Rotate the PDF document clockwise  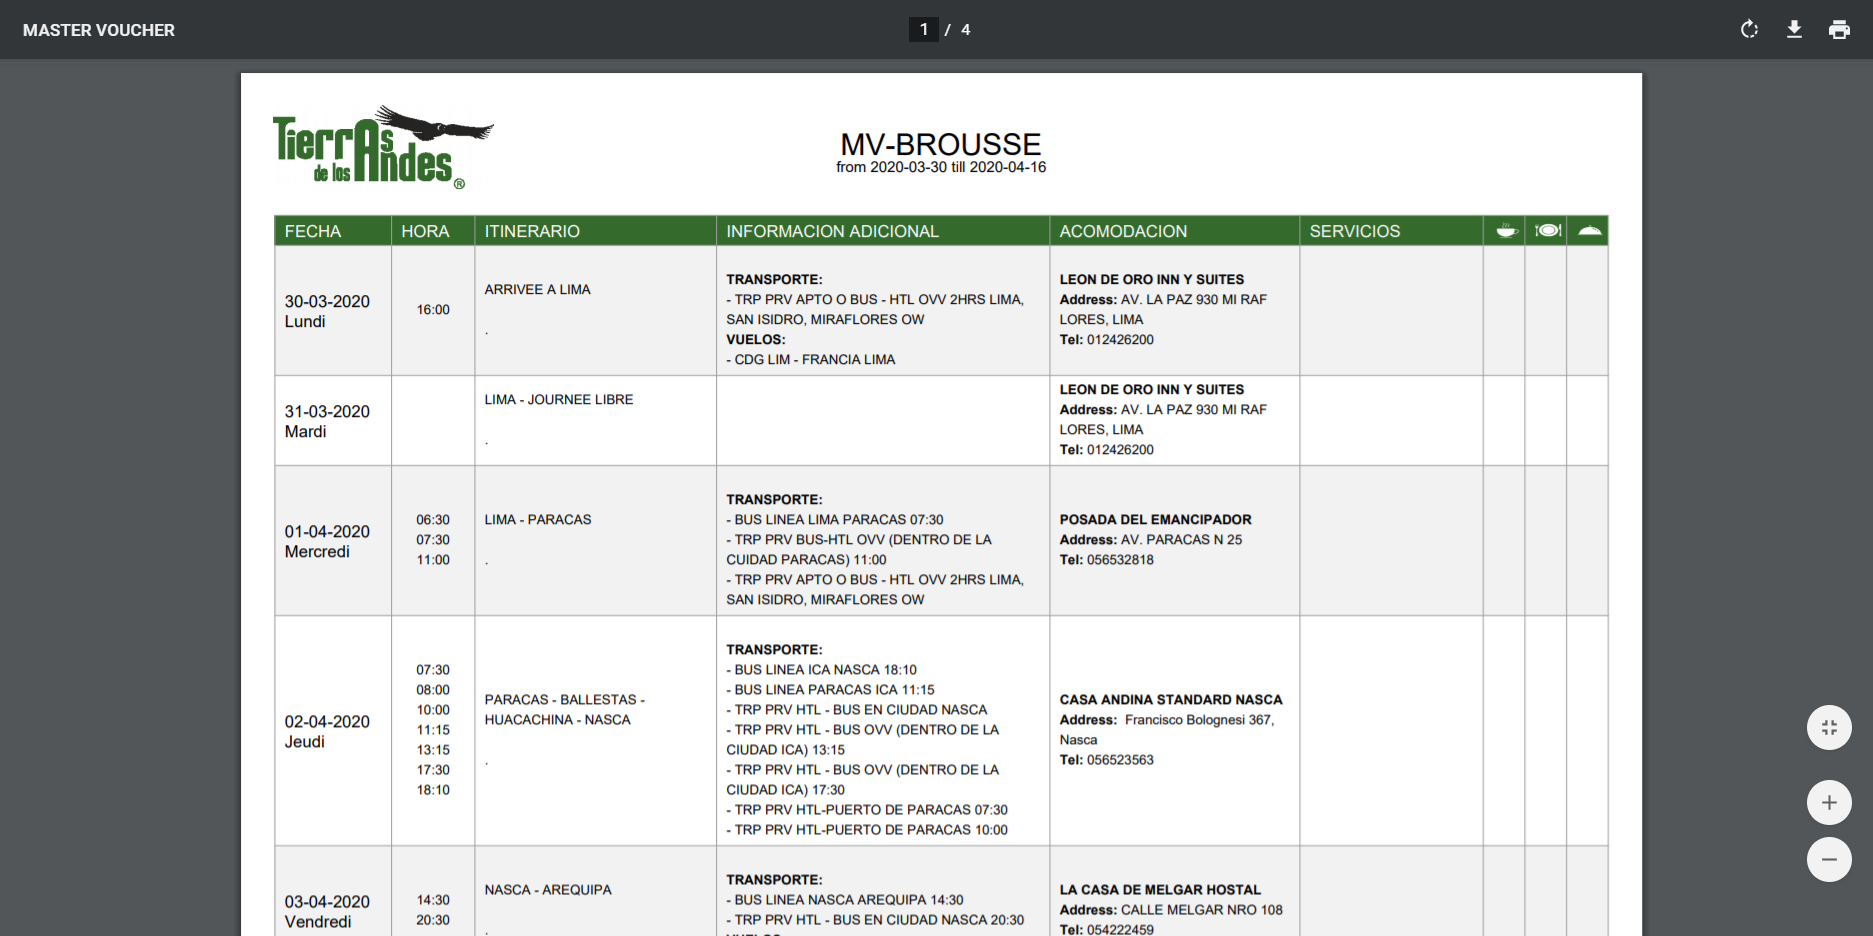[1749, 30]
